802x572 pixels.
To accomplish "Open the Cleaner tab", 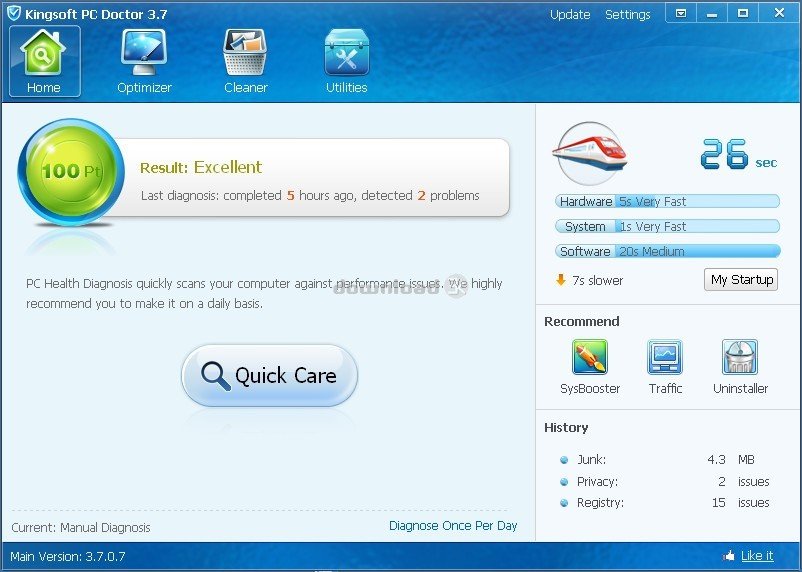I will click(246, 61).
